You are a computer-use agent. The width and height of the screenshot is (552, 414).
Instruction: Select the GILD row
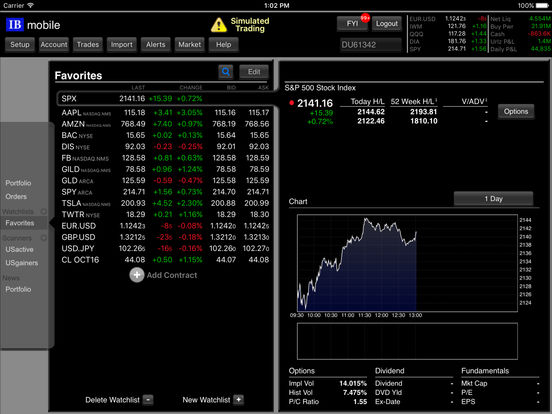pyautogui.click(x=165, y=169)
